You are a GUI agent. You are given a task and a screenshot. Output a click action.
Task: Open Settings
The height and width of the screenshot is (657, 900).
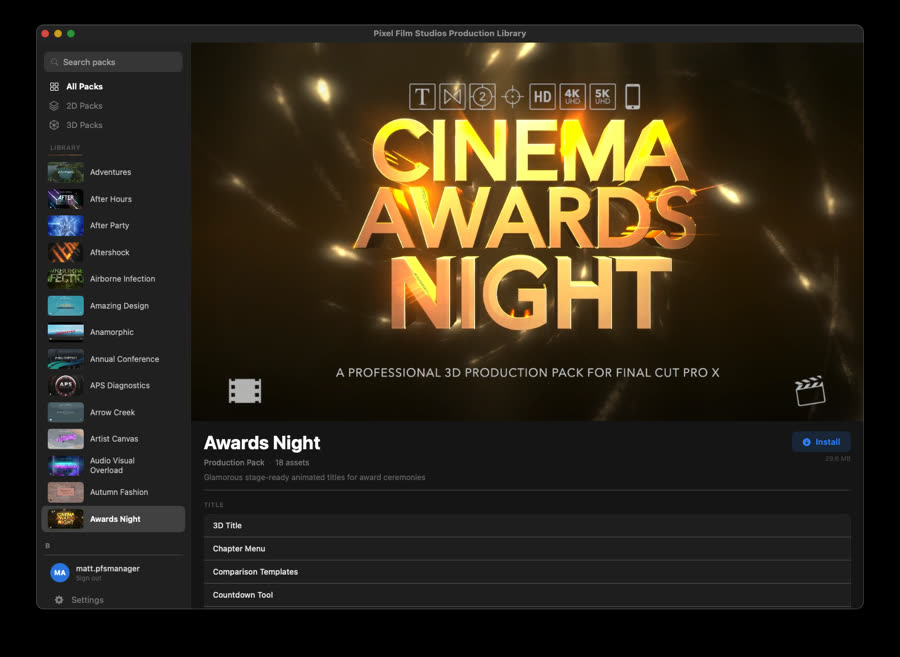(87, 600)
